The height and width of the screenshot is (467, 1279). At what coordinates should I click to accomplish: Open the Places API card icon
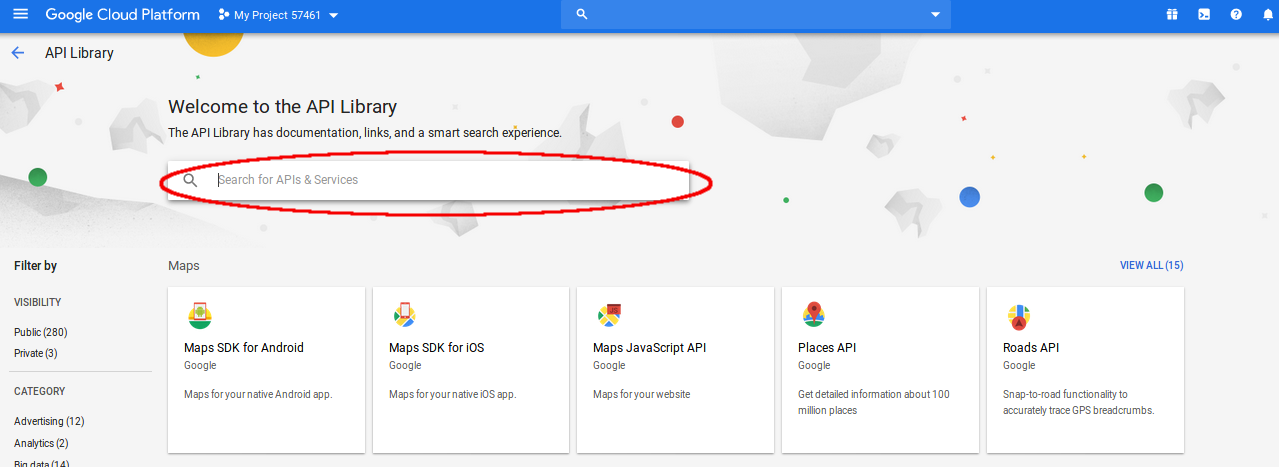coord(813,315)
